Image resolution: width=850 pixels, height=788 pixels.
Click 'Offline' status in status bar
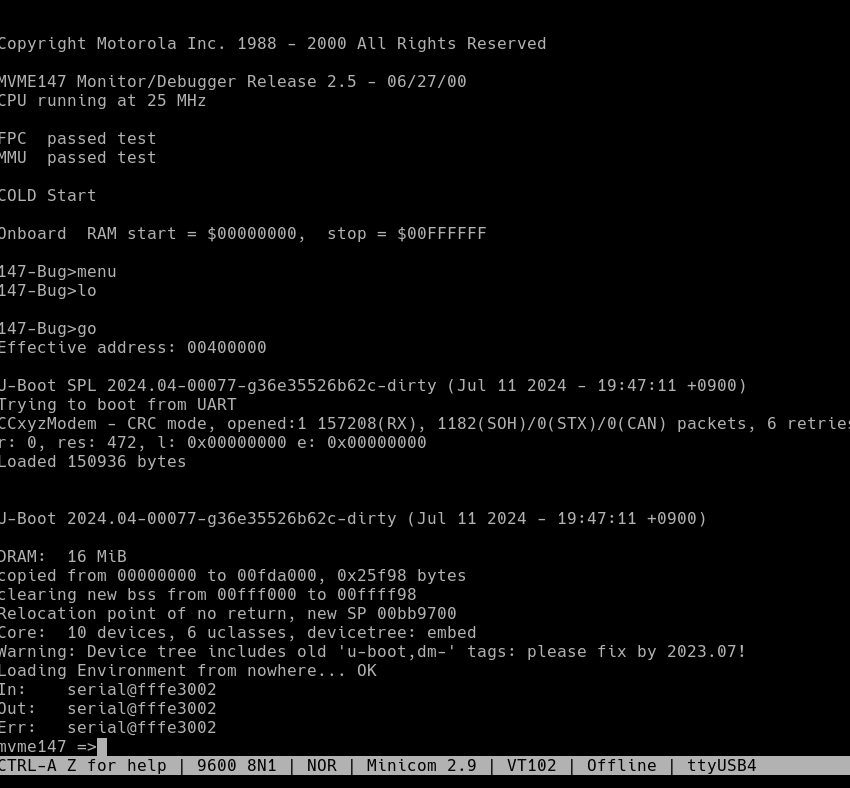point(621,766)
